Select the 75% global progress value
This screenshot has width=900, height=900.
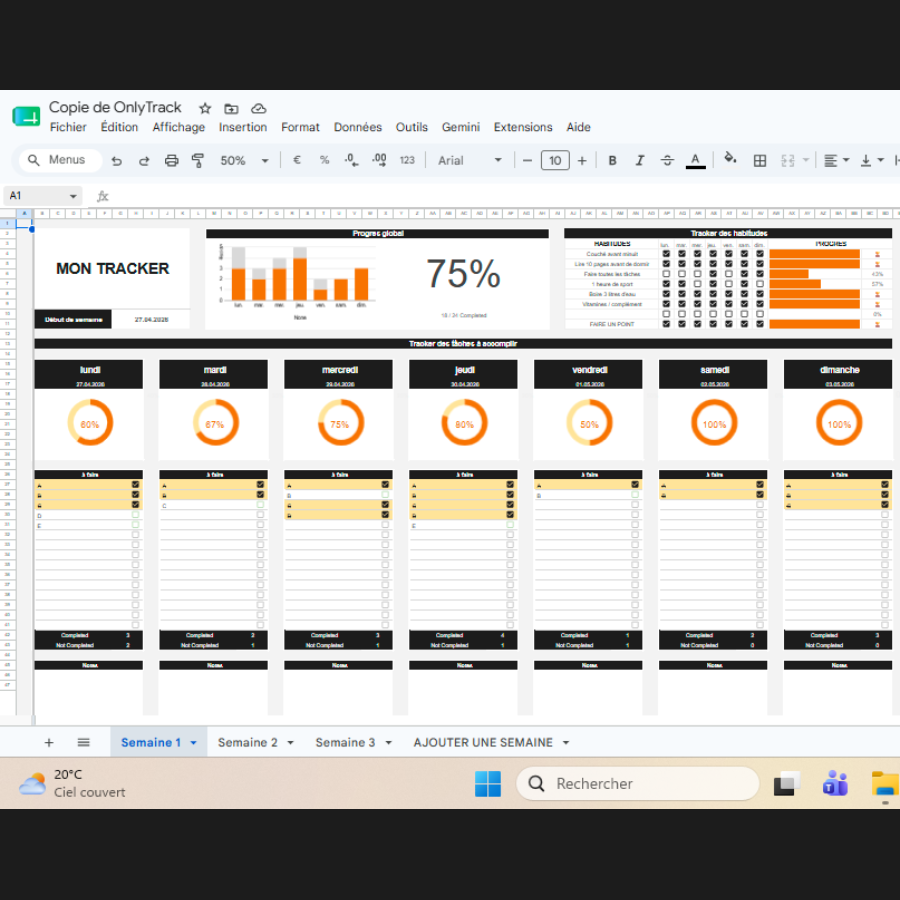click(x=463, y=274)
